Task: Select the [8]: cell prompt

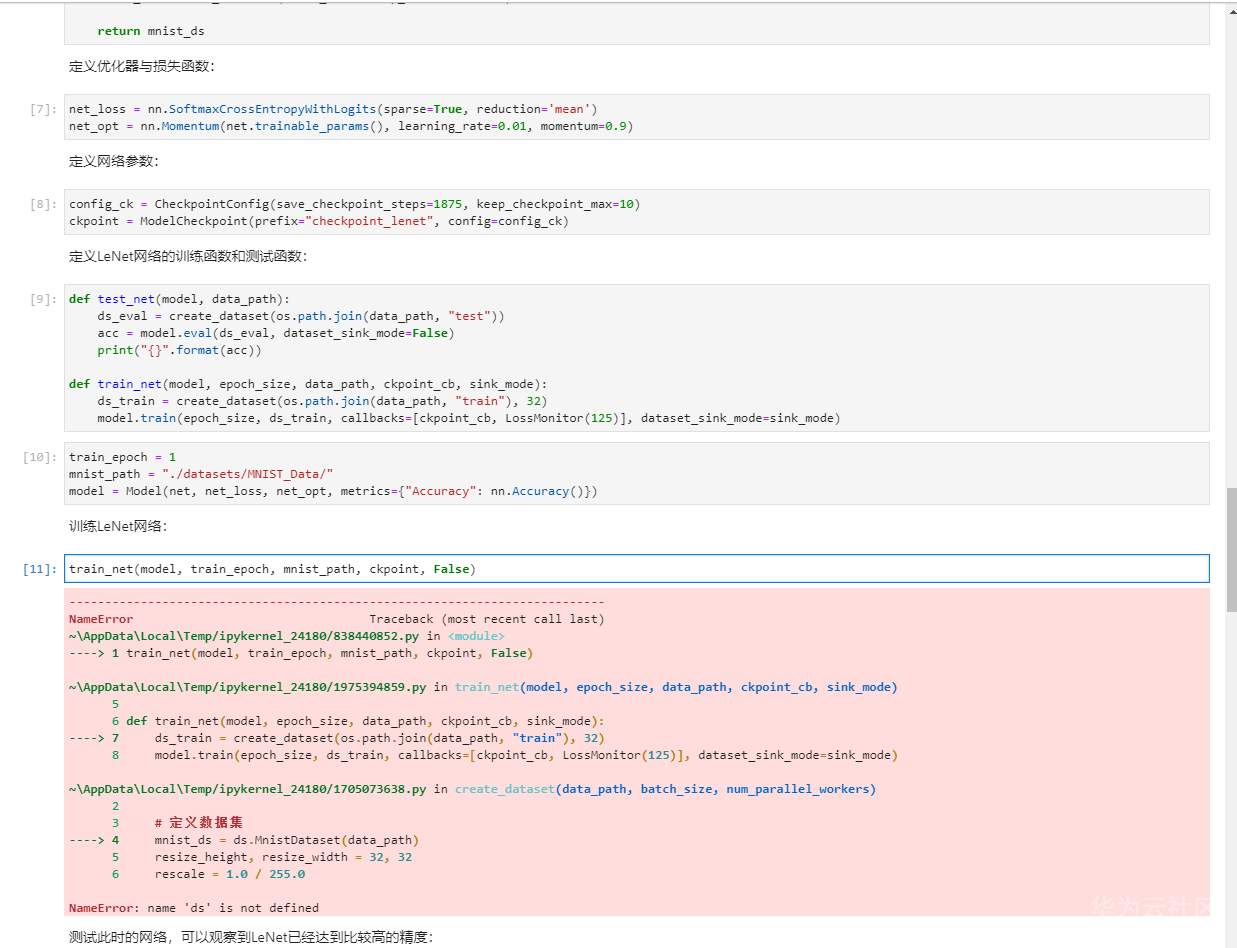Action: point(44,204)
